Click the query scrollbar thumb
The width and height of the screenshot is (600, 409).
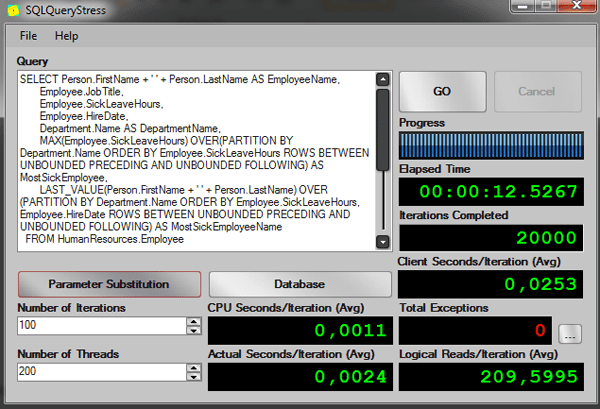[x=383, y=130]
